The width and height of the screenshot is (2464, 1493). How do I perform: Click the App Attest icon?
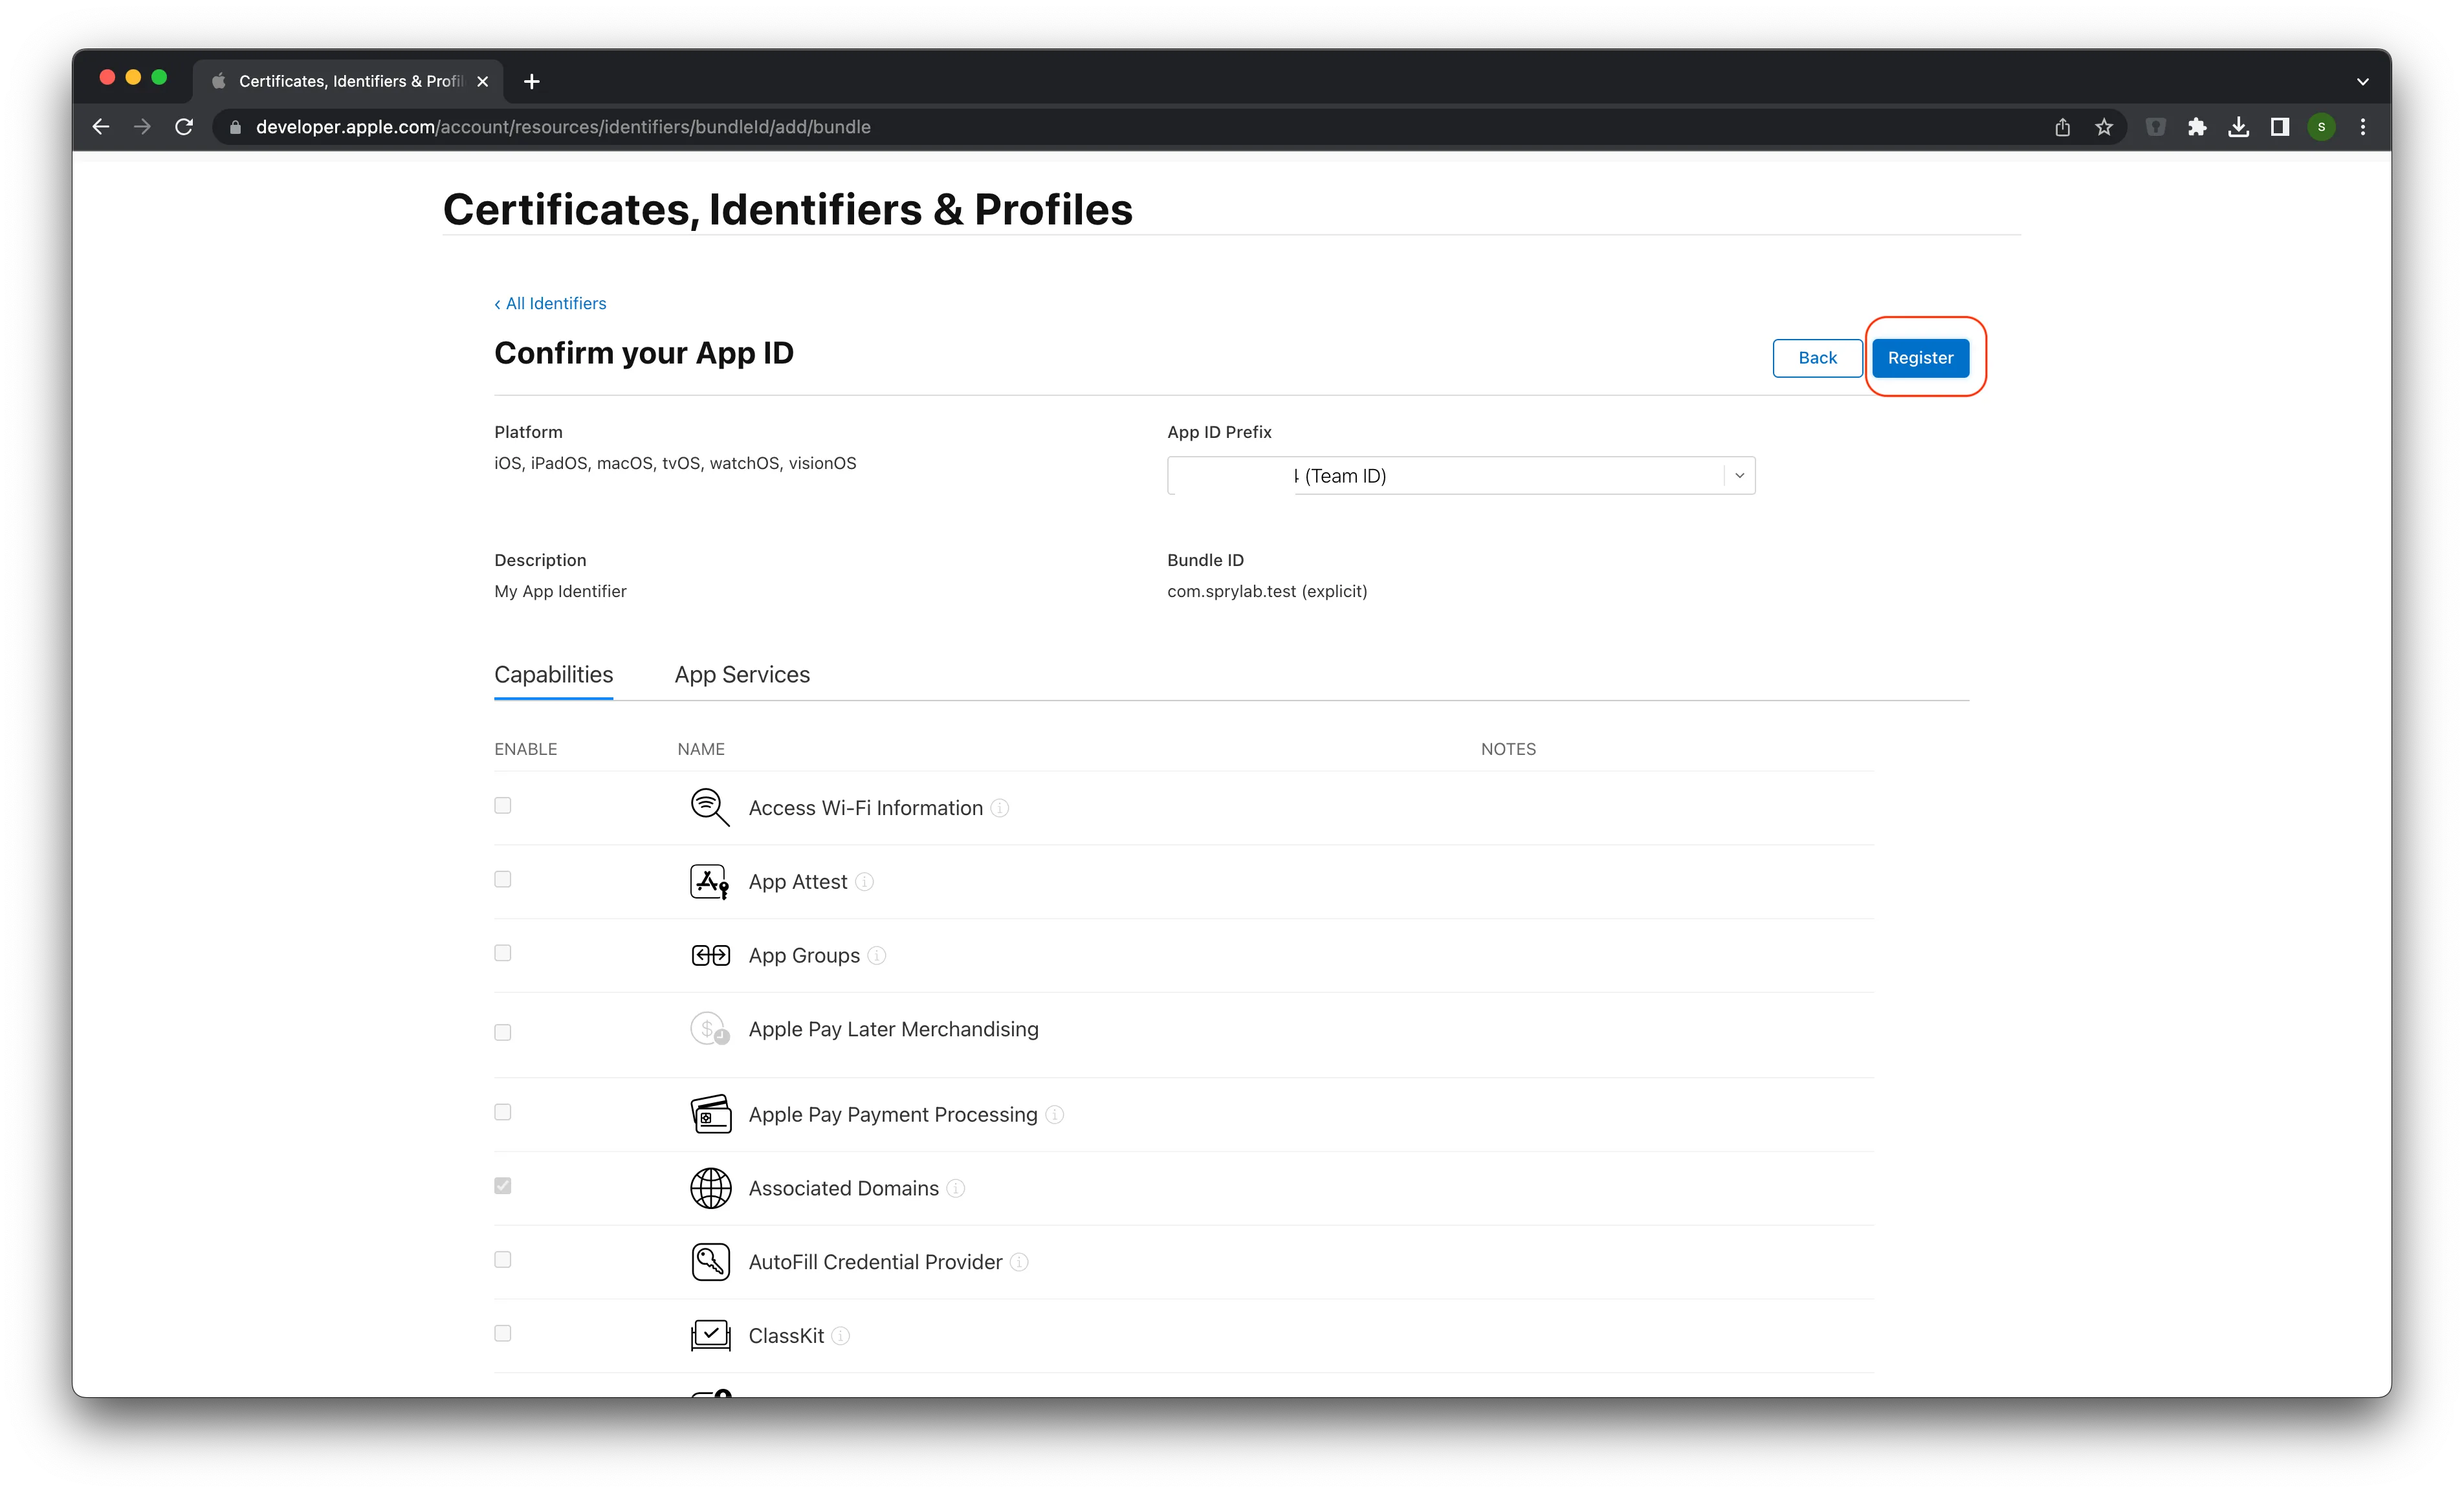[x=710, y=881]
